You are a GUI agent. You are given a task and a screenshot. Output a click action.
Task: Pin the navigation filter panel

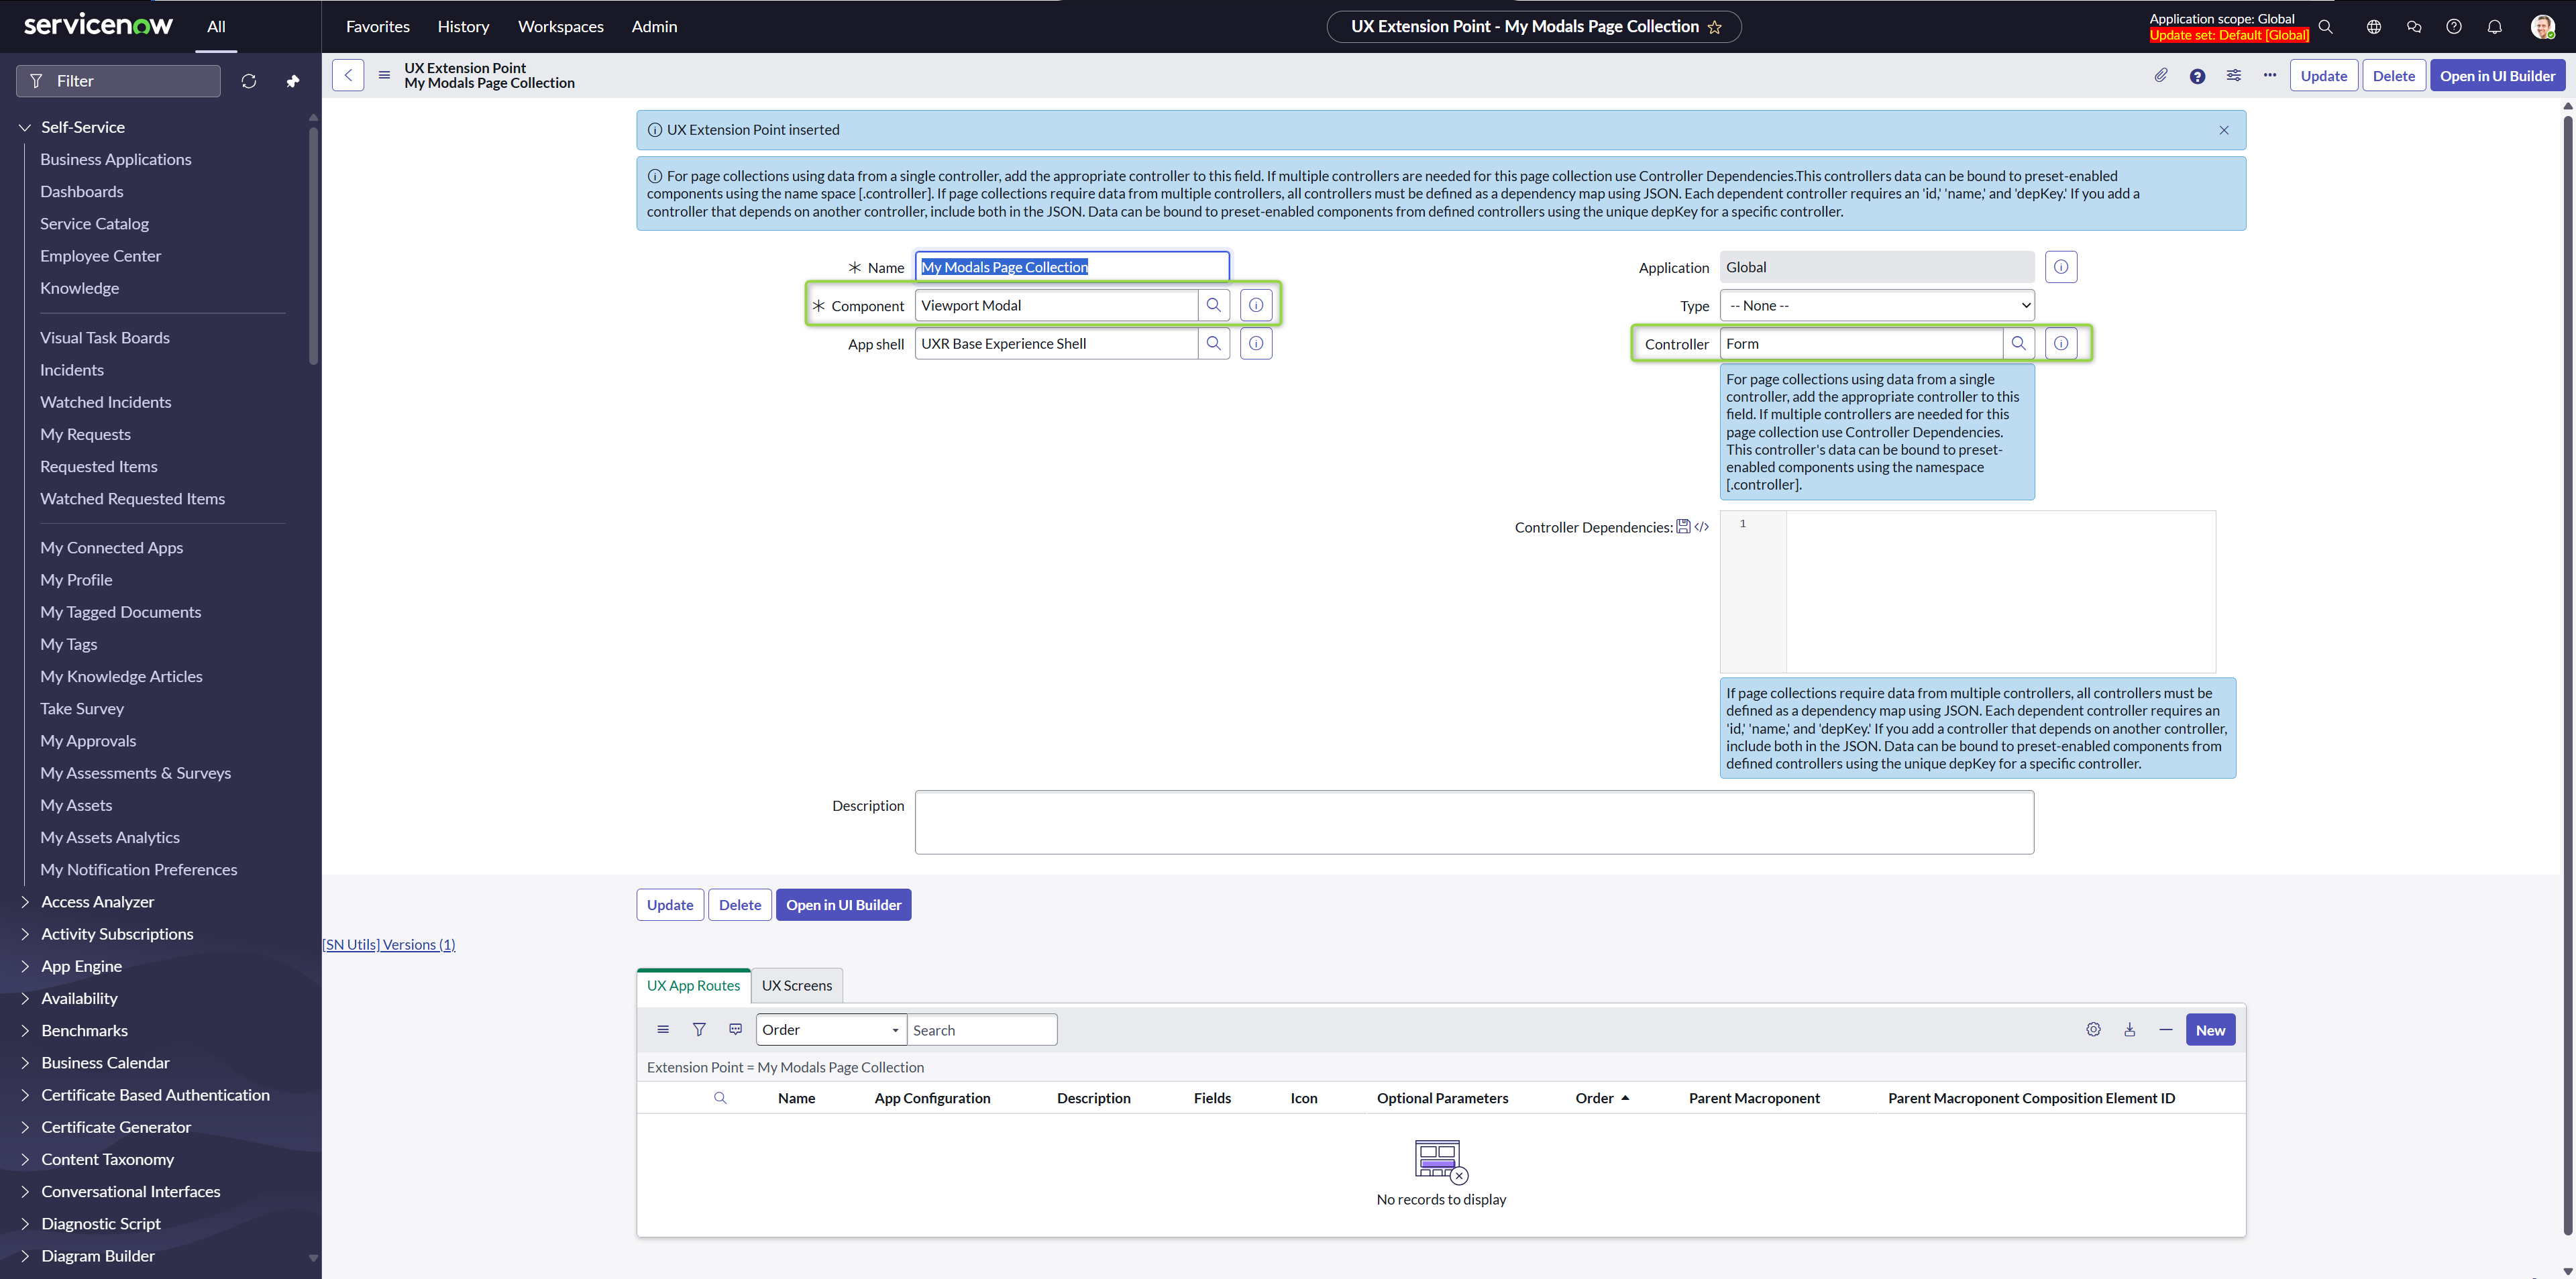pyautogui.click(x=292, y=81)
